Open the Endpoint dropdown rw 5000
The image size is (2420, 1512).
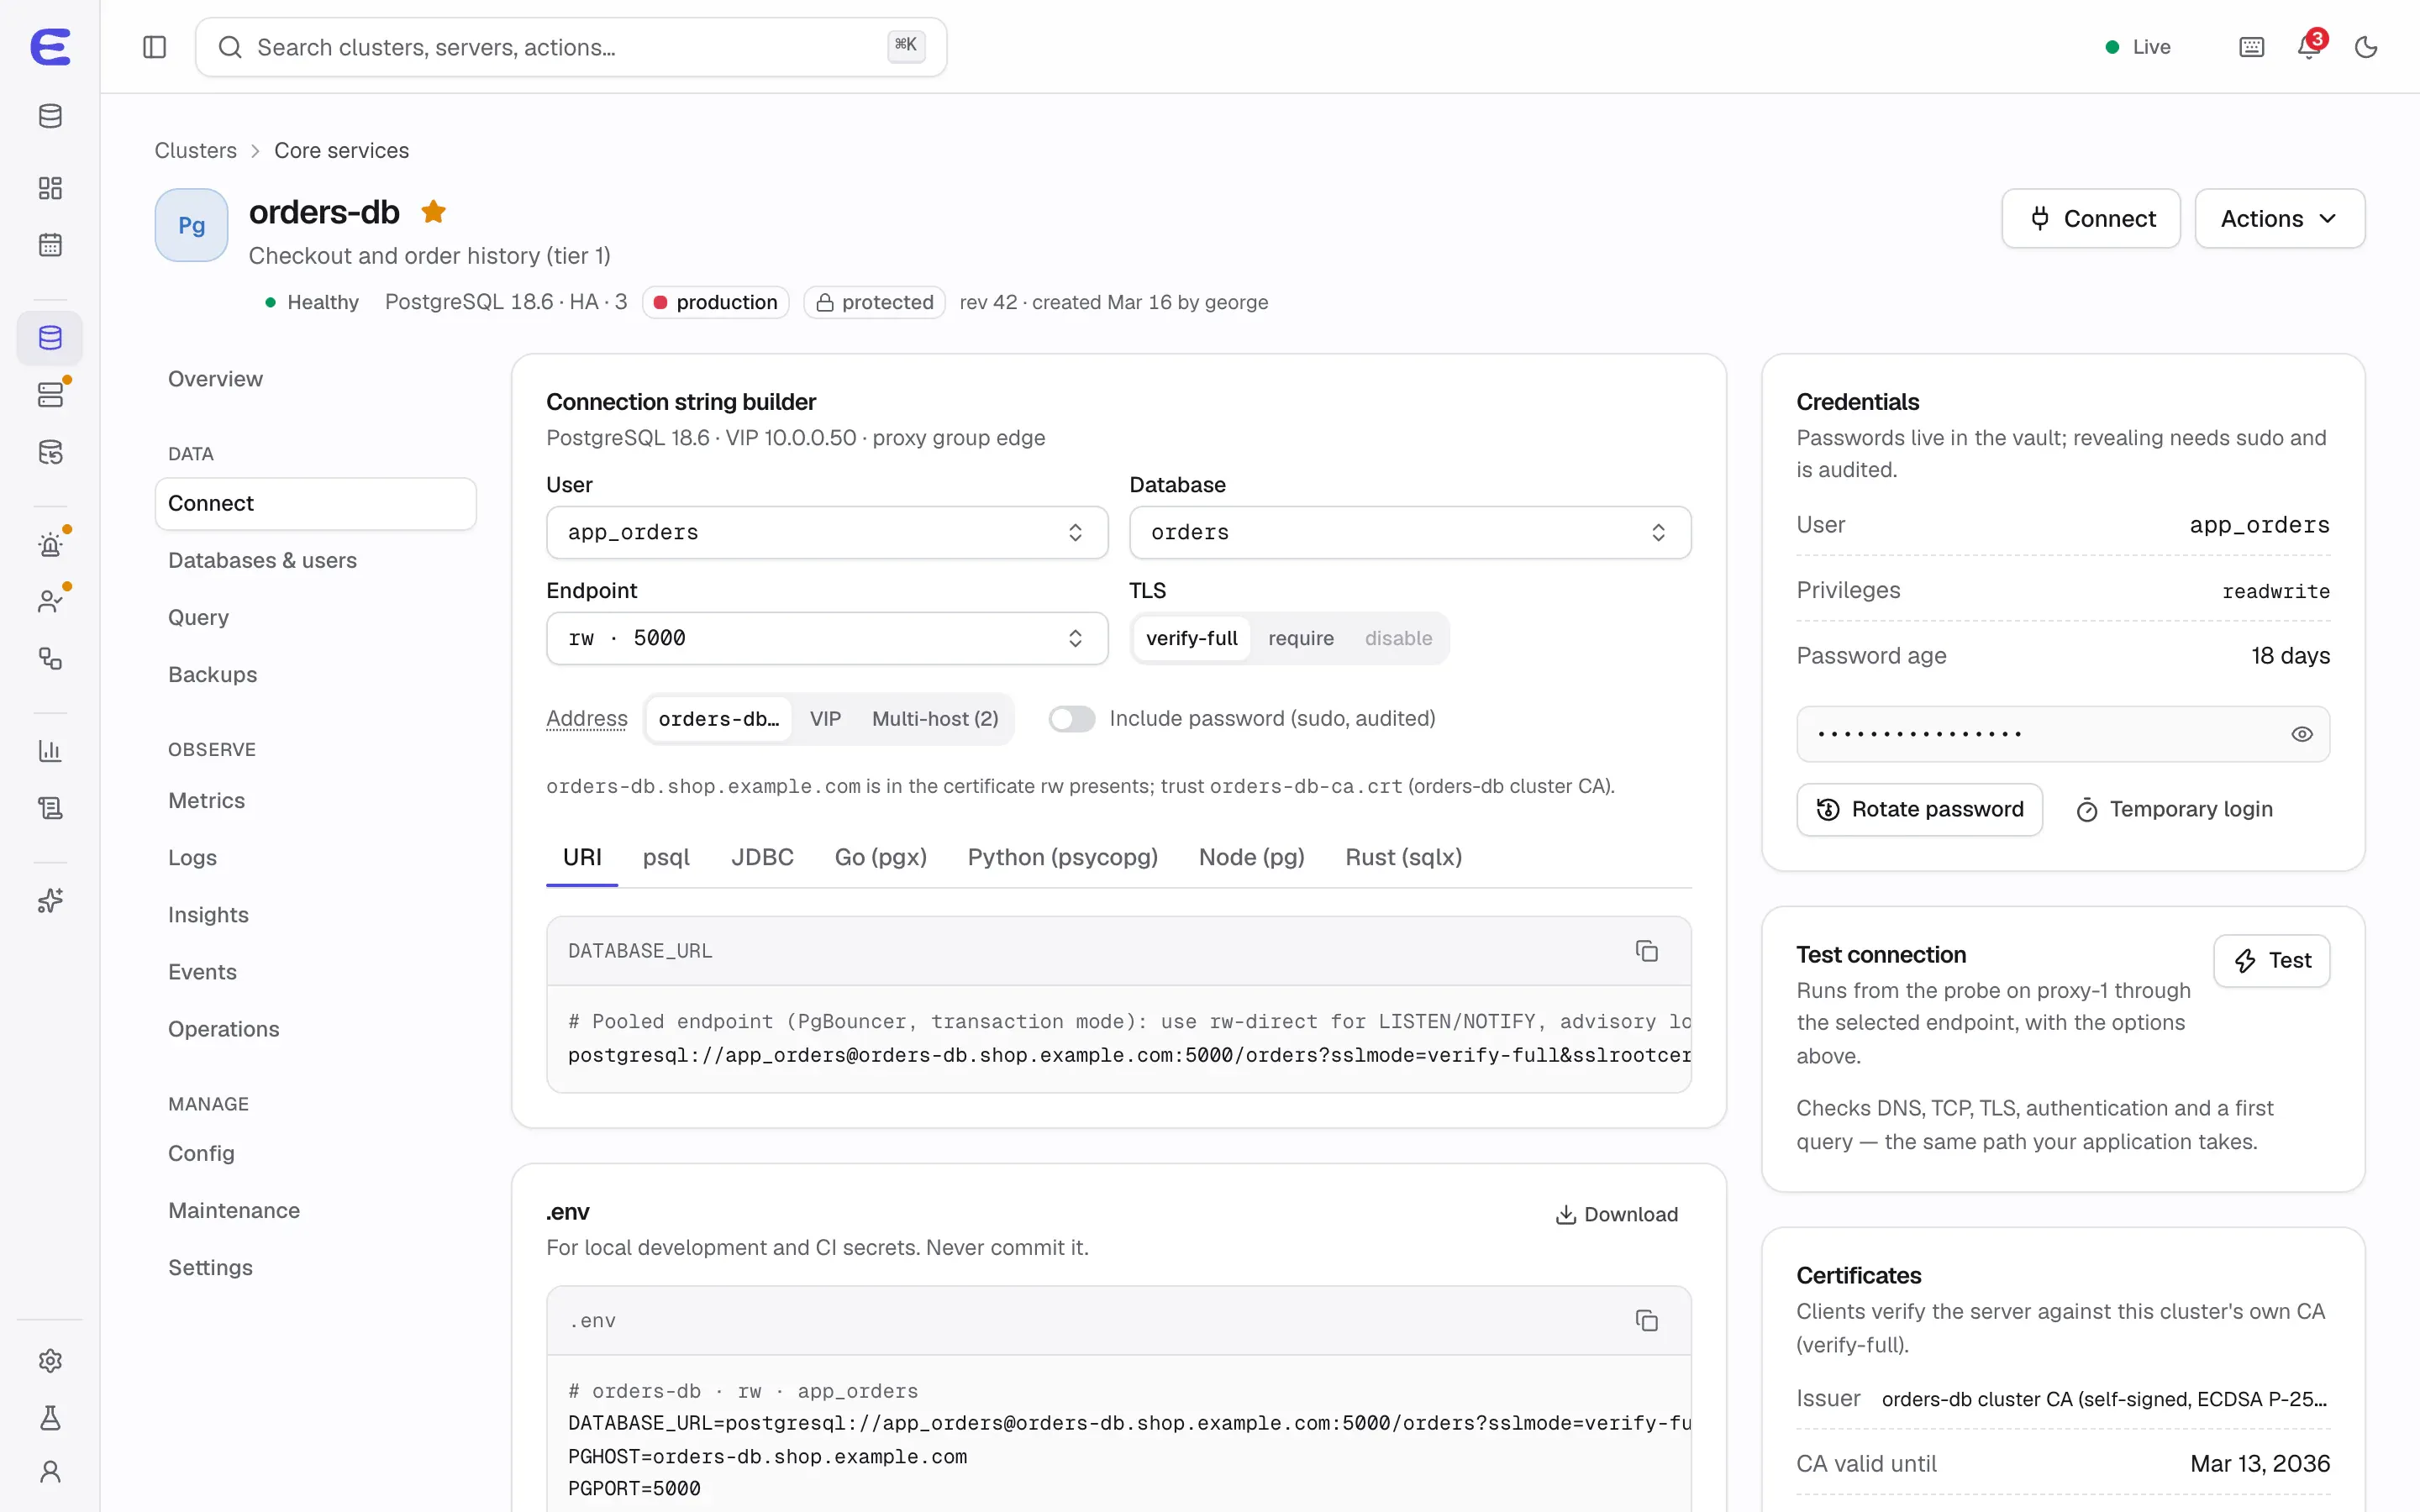click(x=827, y=638)
